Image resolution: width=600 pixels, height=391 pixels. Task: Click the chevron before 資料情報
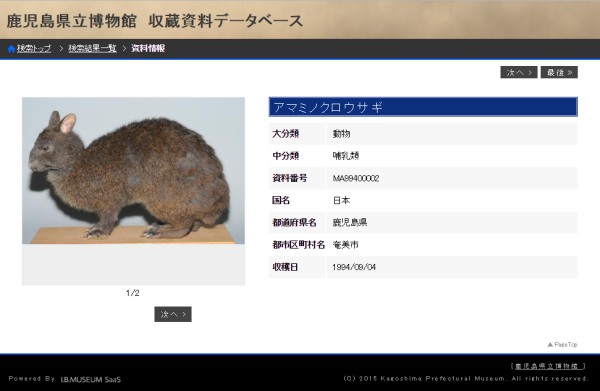[124, 49]
